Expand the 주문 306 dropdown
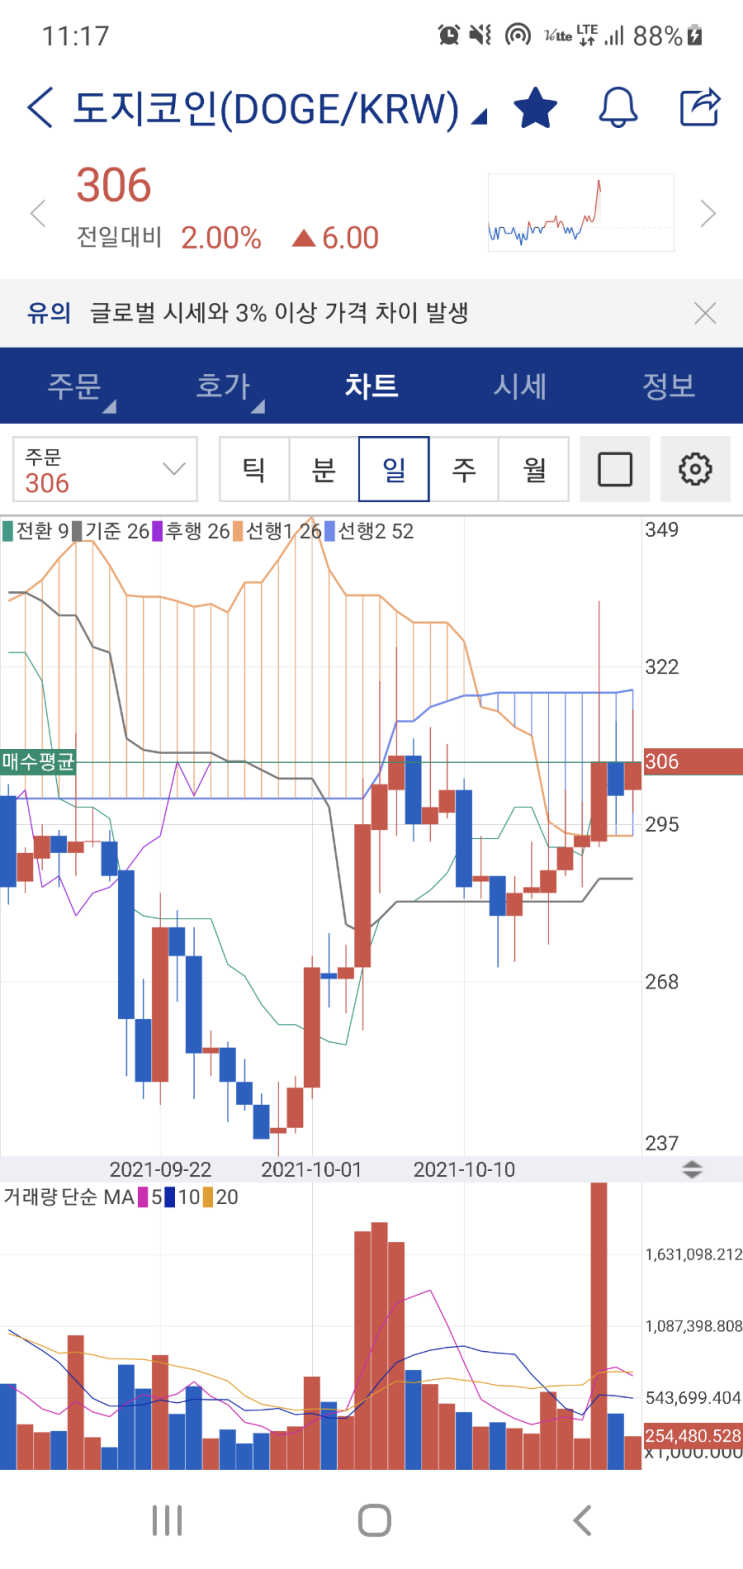The image size is (743, 1569). click(x=105, y=469)
